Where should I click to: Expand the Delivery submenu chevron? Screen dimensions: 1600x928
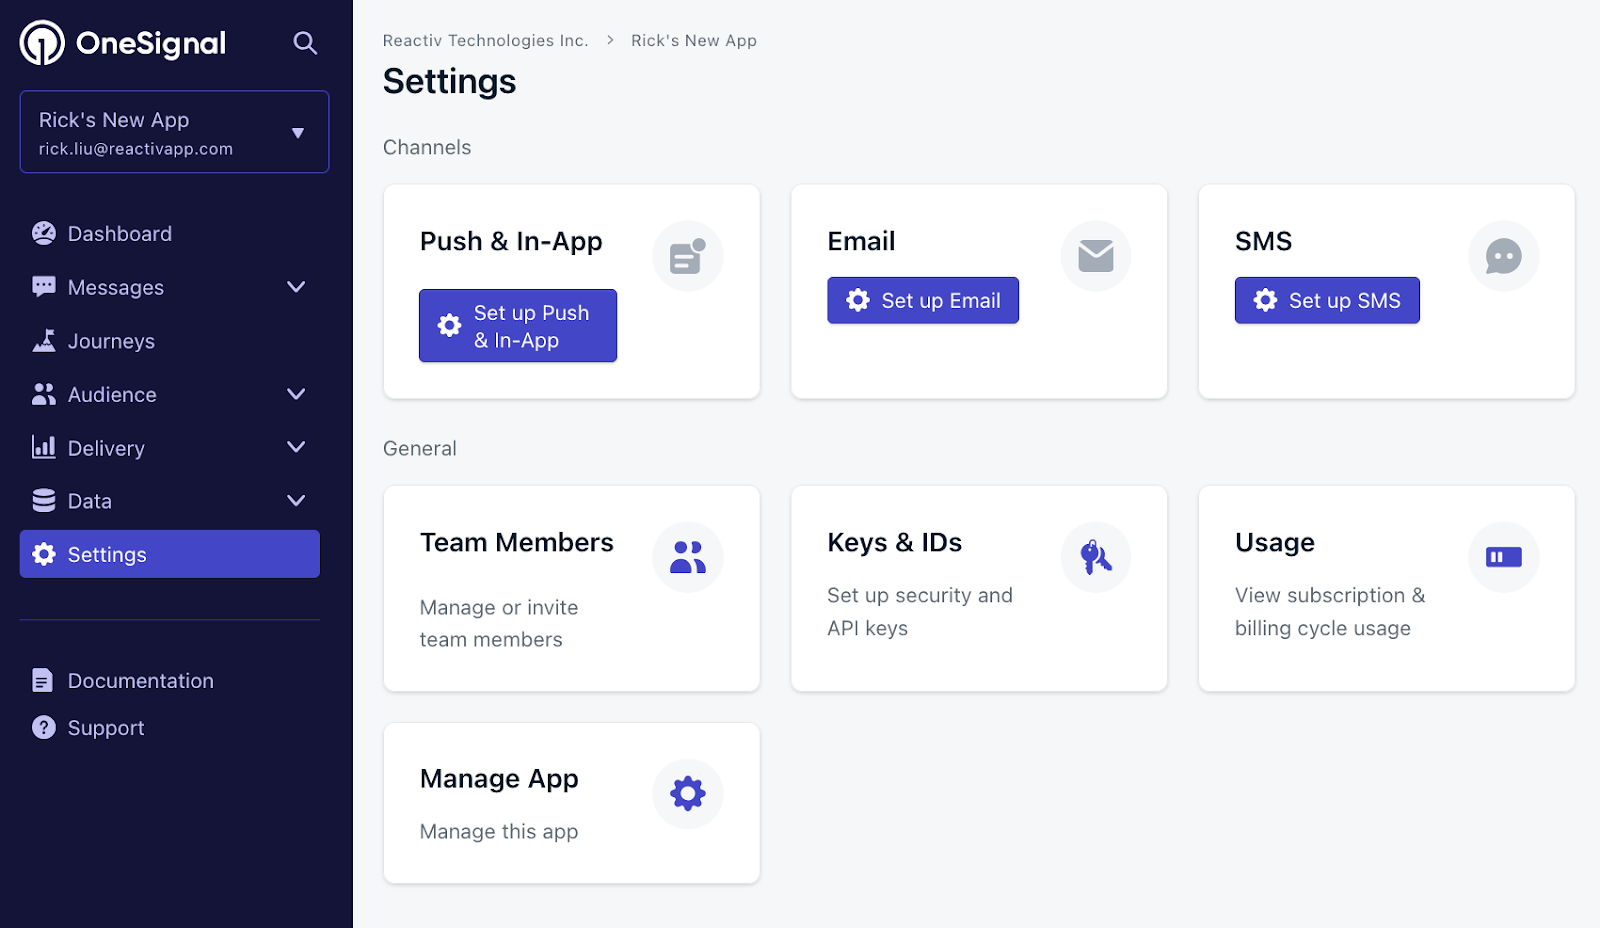click(296, 447)
